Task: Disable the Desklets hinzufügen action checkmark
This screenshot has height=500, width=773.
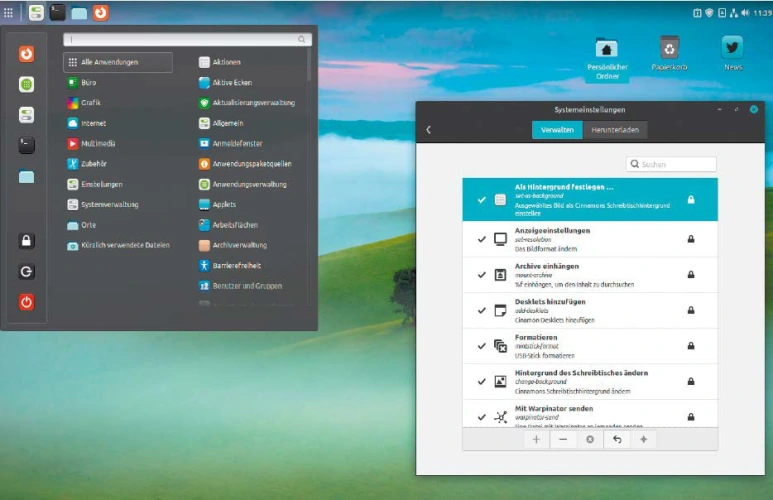Action: click(482, 311)
